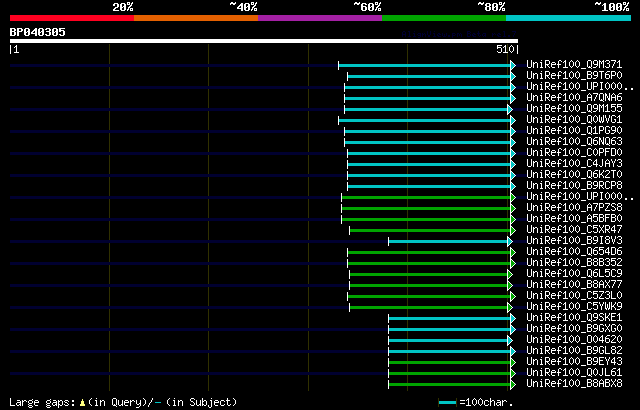Open the UniRef100_B9T6P0 hit label
The image size is (640, 410).
(x=574, y=75)
